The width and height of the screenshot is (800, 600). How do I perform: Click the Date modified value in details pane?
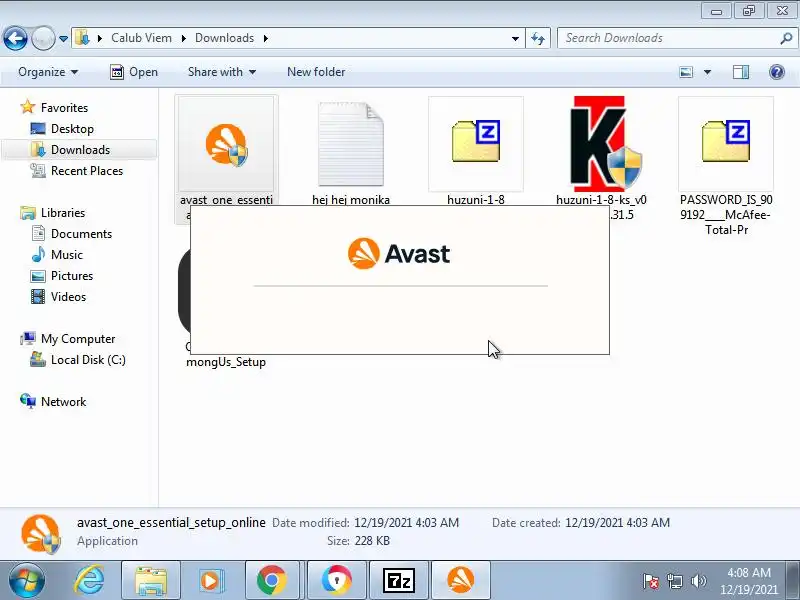tap(407, 522)
